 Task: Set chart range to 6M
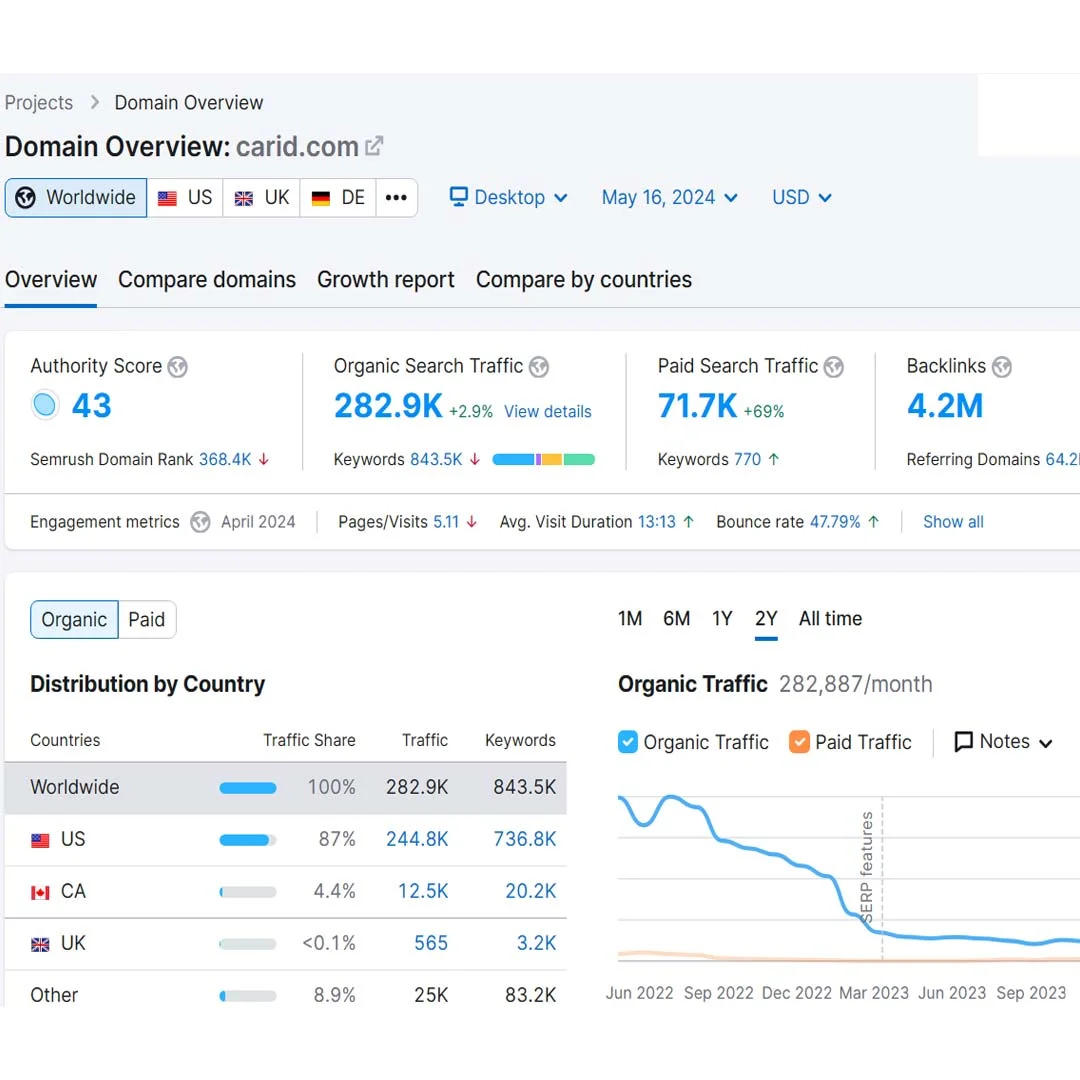click(x=676, y=619)
